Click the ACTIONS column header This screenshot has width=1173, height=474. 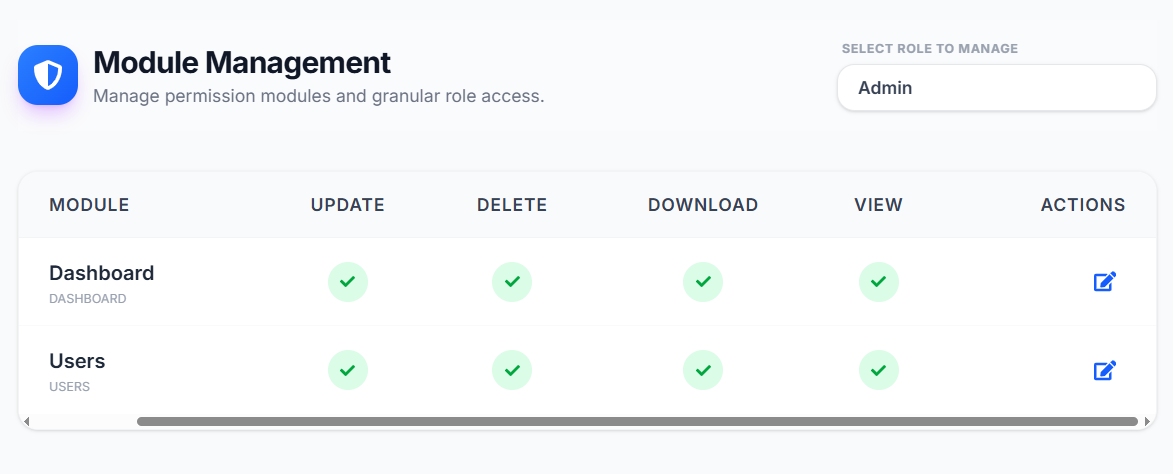[x=1083, y=205]
